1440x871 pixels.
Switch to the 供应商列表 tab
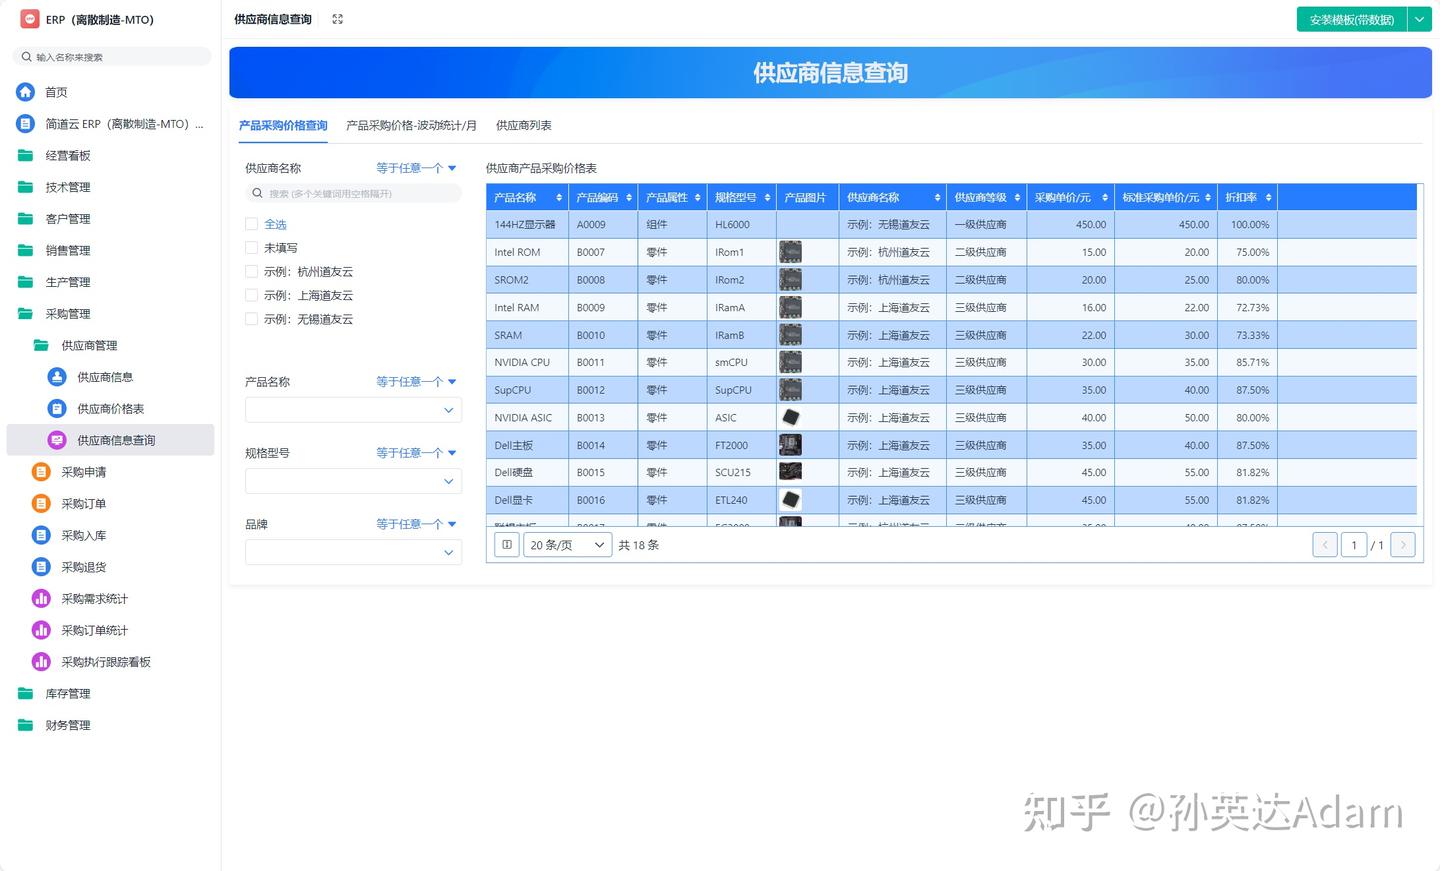click(x=524, y=126)
